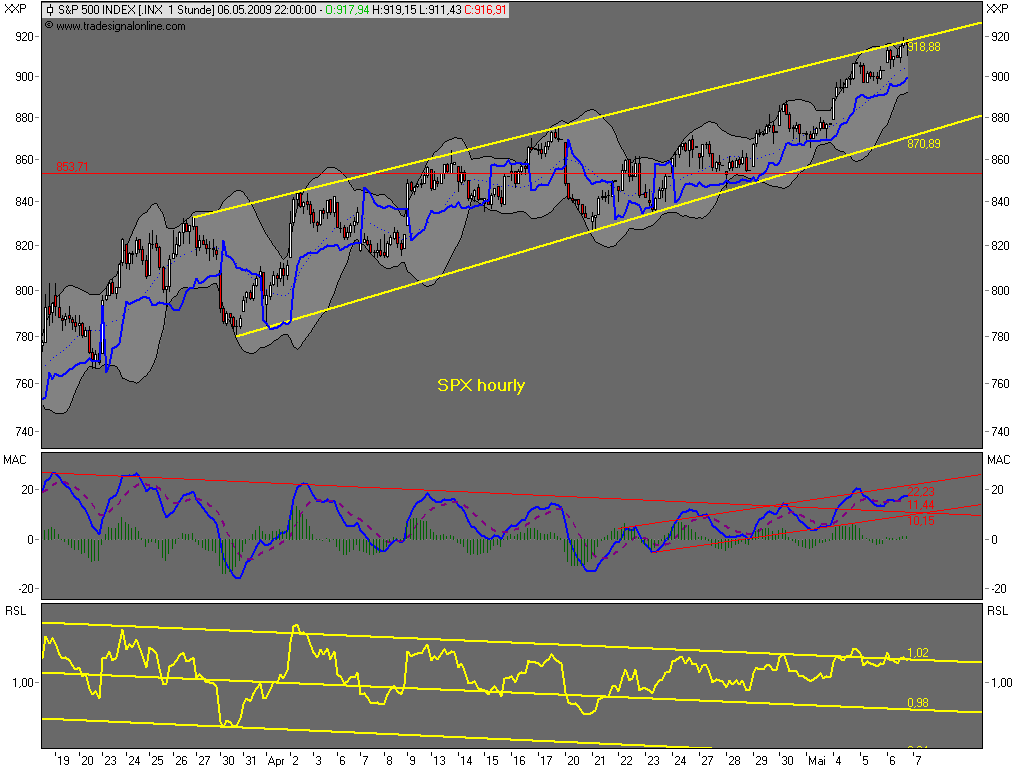The image size is (1024, 768).
Task: Click the candlestick icon before the chart title
Action: 50,10
